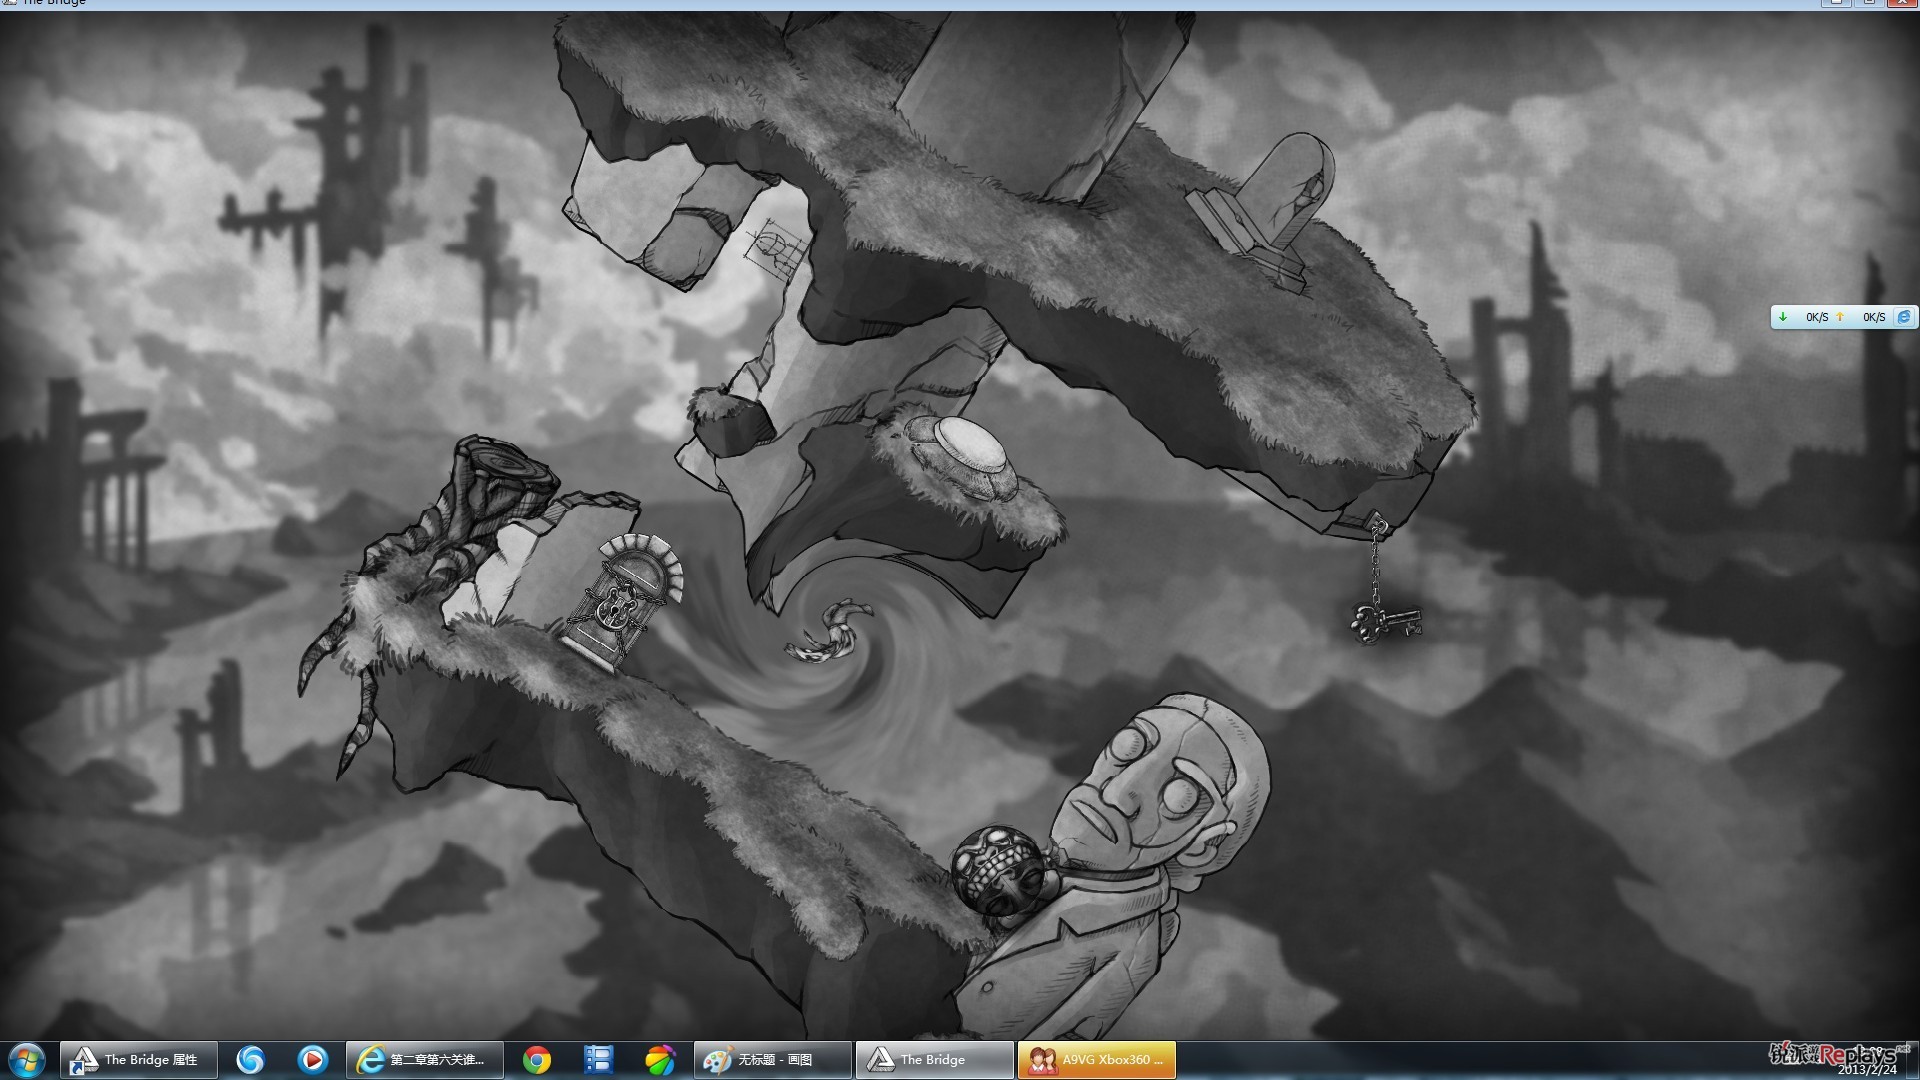Launch Google Chrome from taskbar
The width and height of the screenshot is (1920, 1080).
coord(537,1060)
